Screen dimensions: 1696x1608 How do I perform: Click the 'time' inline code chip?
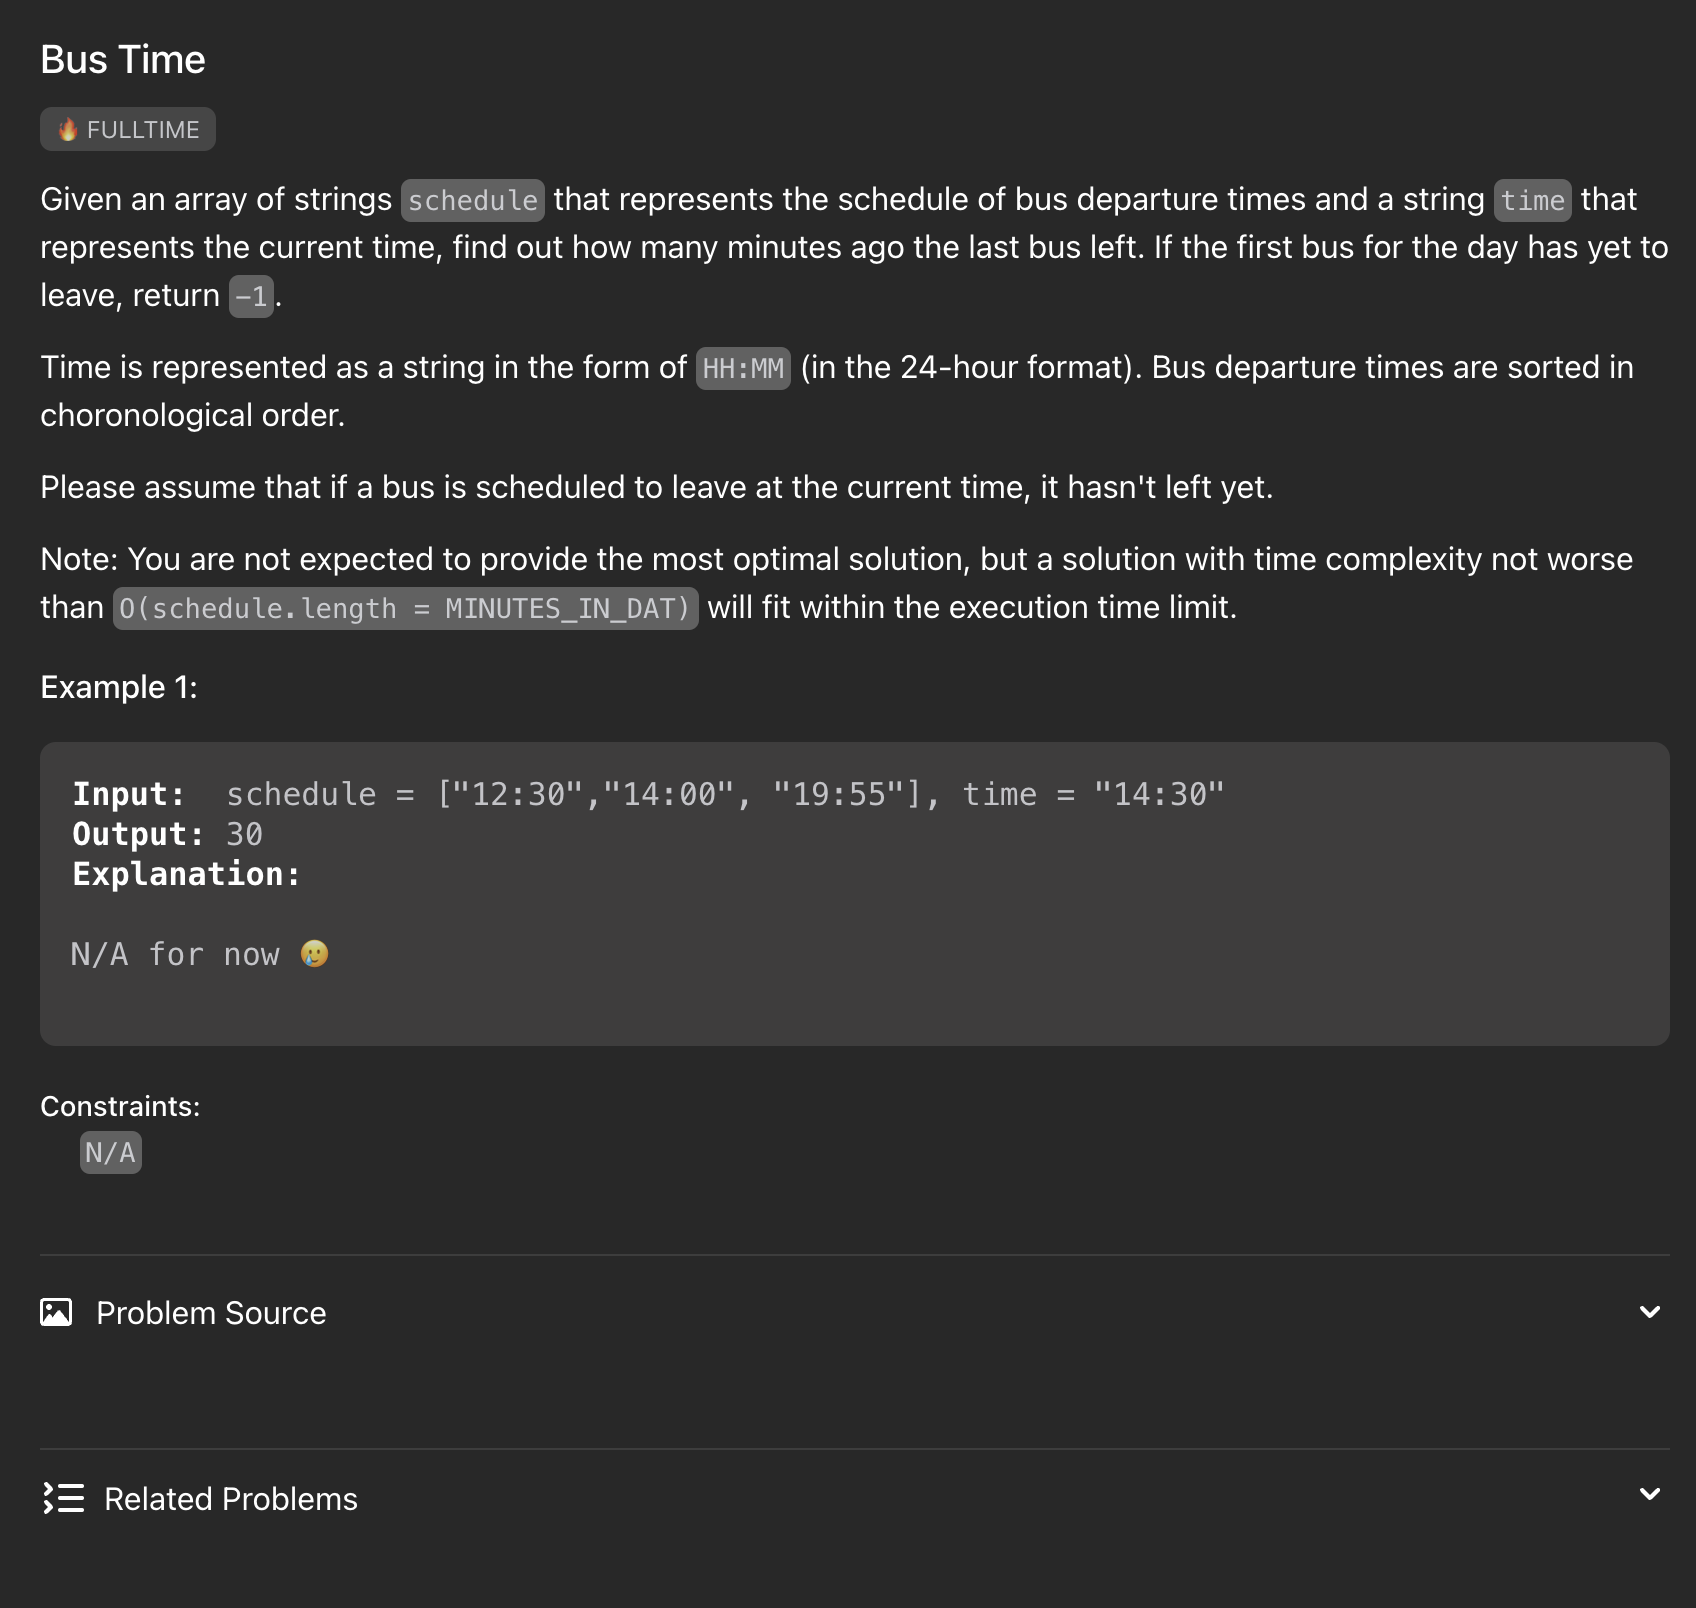click(1533, 200)
